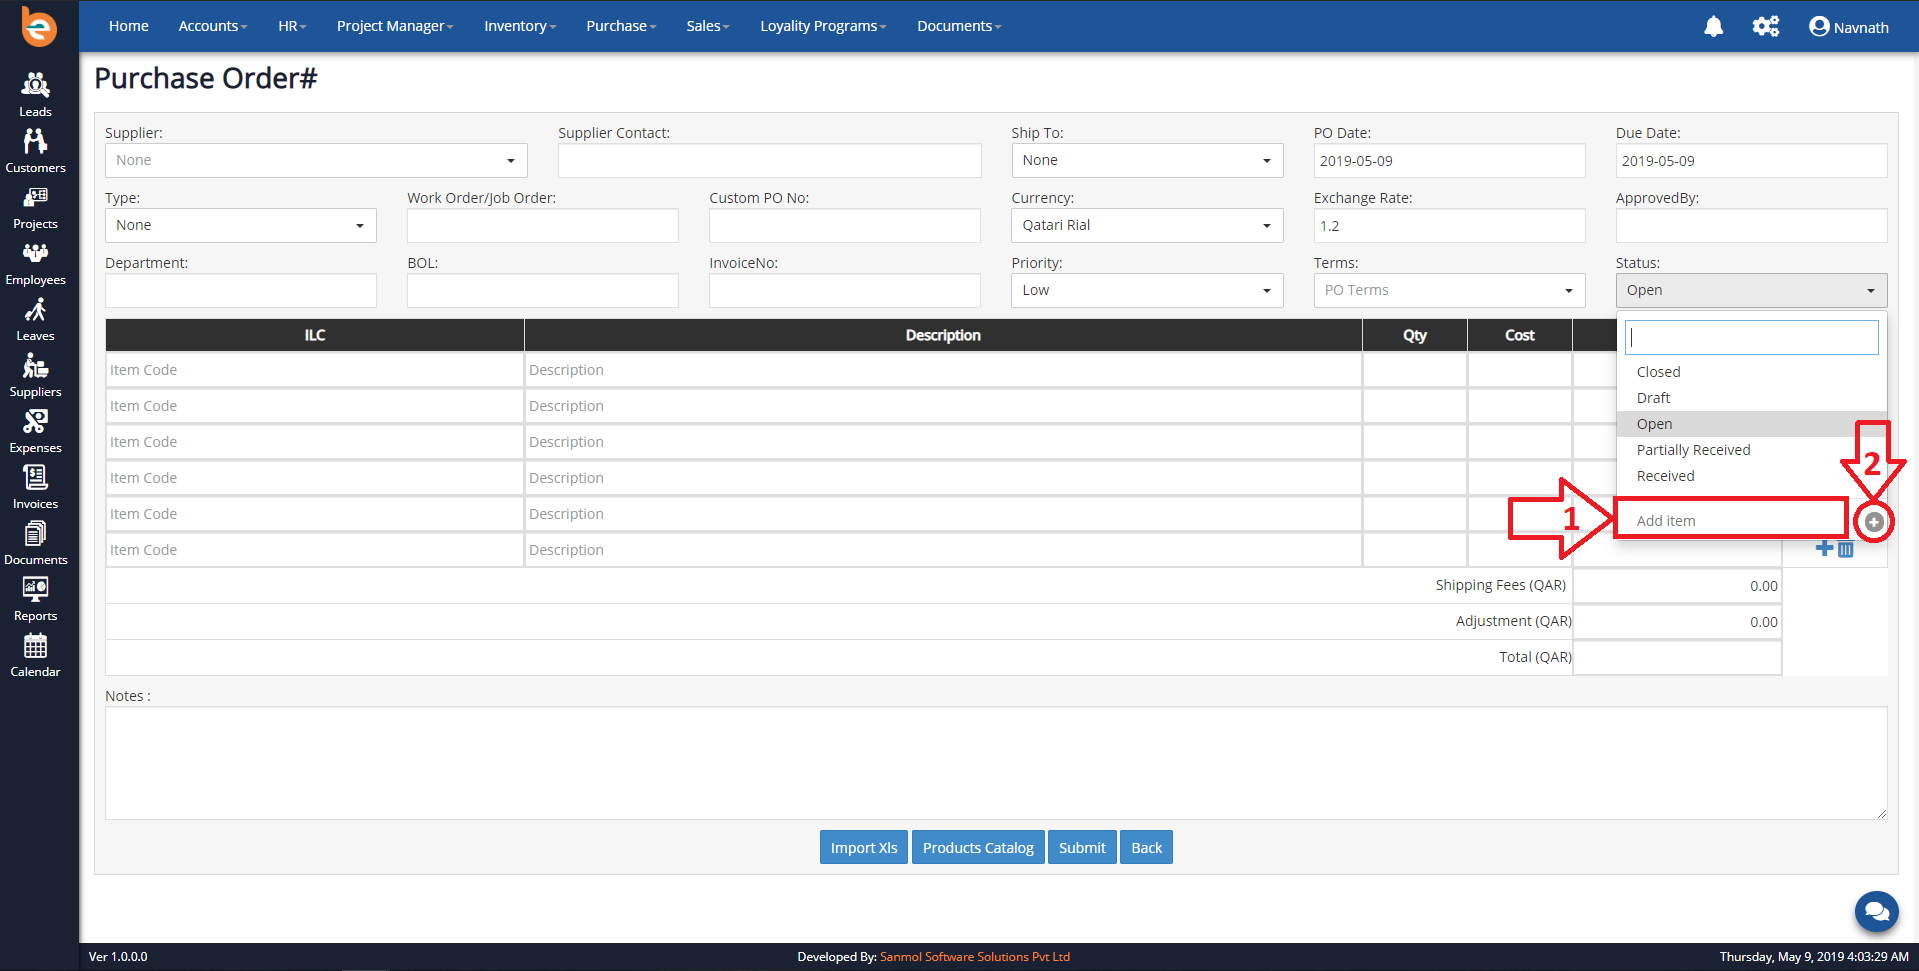Click the Adjustment amount field

(1677, 622)
